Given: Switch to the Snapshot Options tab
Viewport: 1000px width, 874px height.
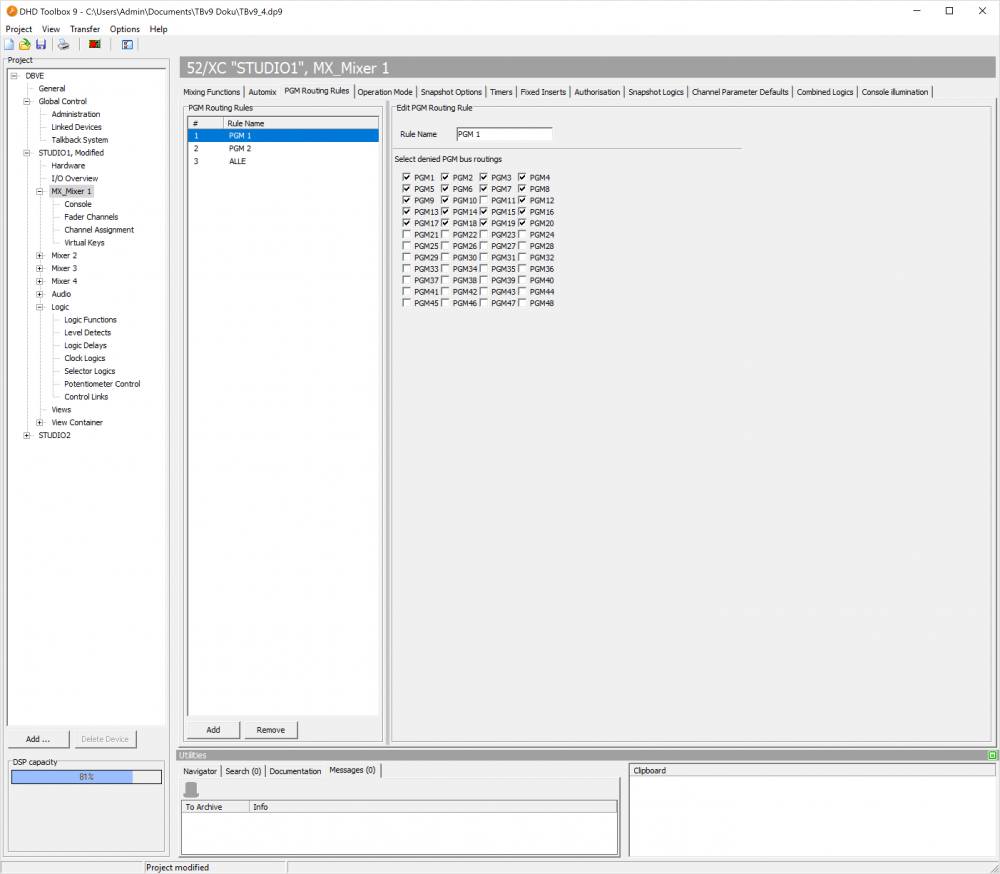Looking at the screenshot, I should tap(450, 91).
